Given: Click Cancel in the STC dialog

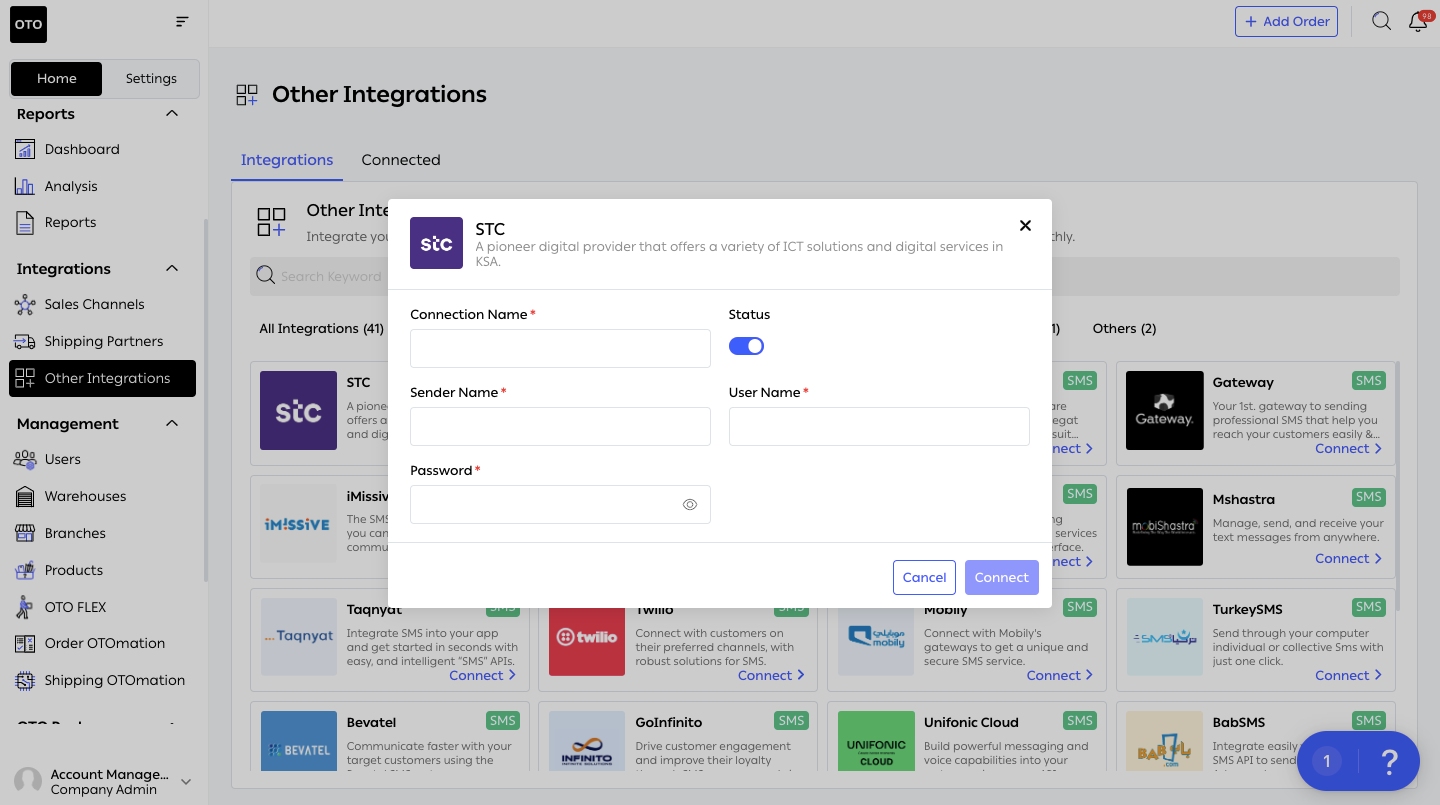Looking at the screenshot, I should coord(924,577).
